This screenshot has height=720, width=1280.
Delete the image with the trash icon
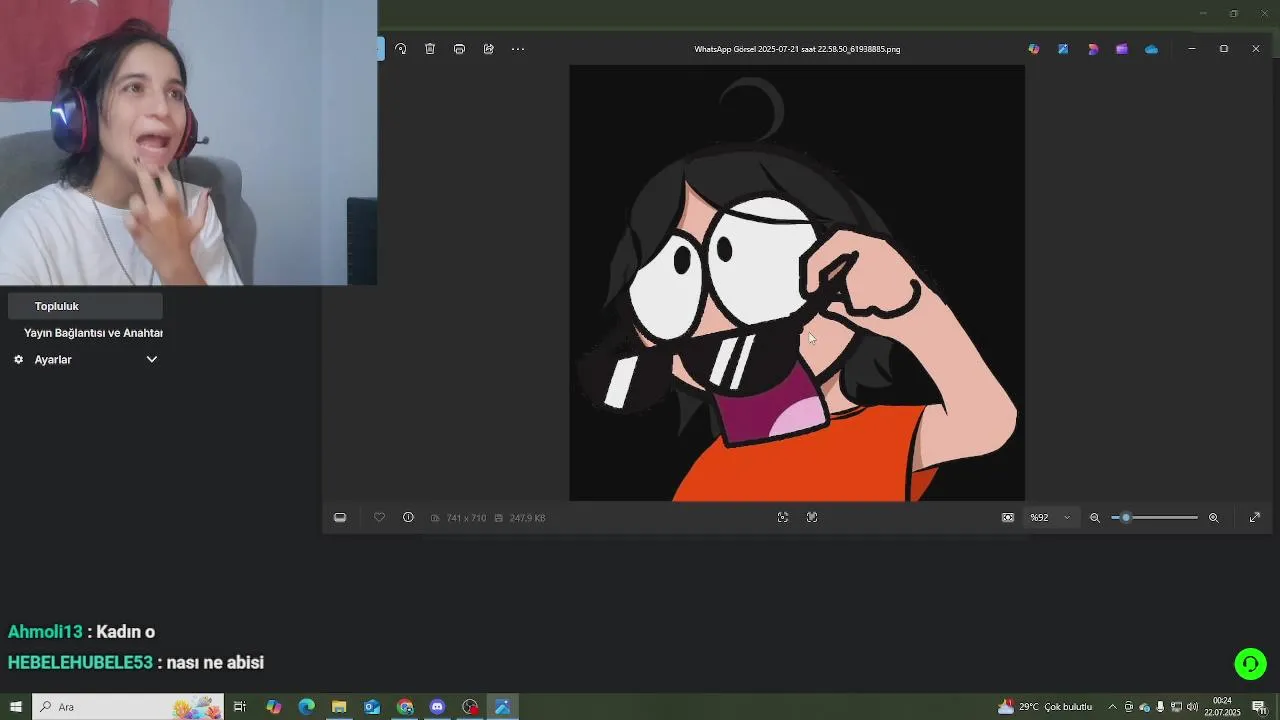(430, 49)
